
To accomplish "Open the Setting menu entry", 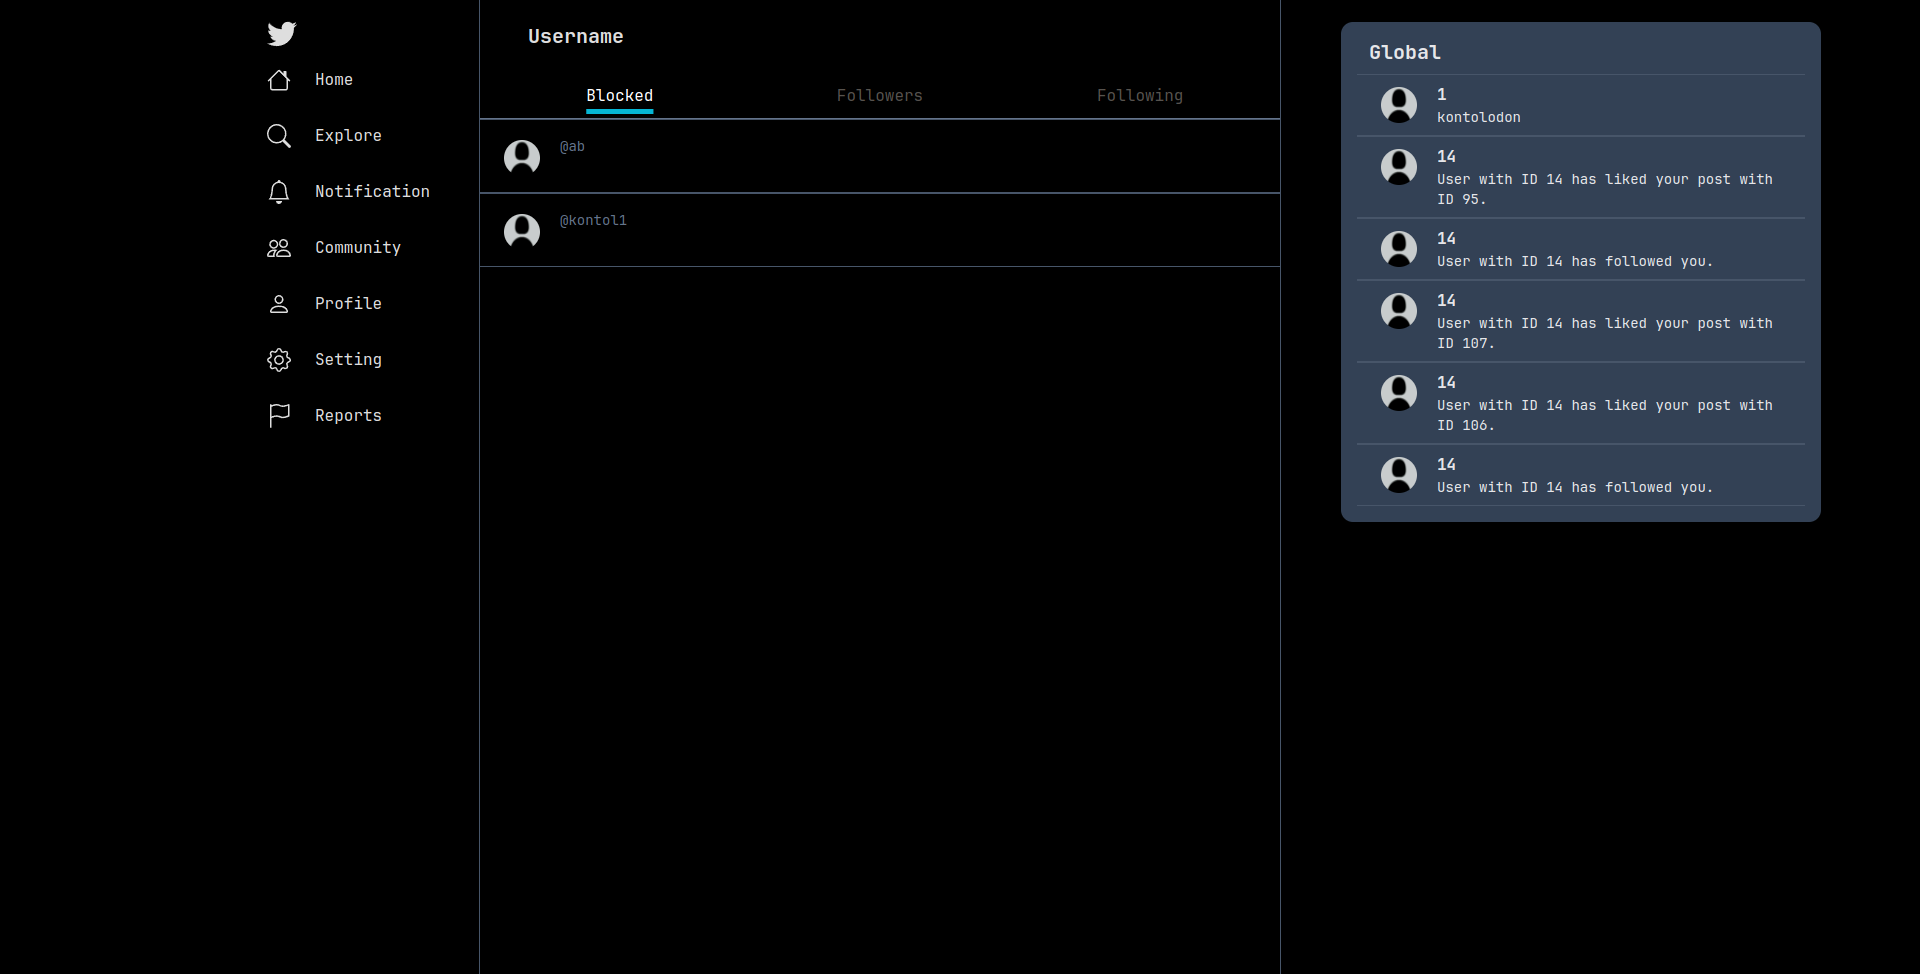I will pyautogui.click(x=348, y=360).
